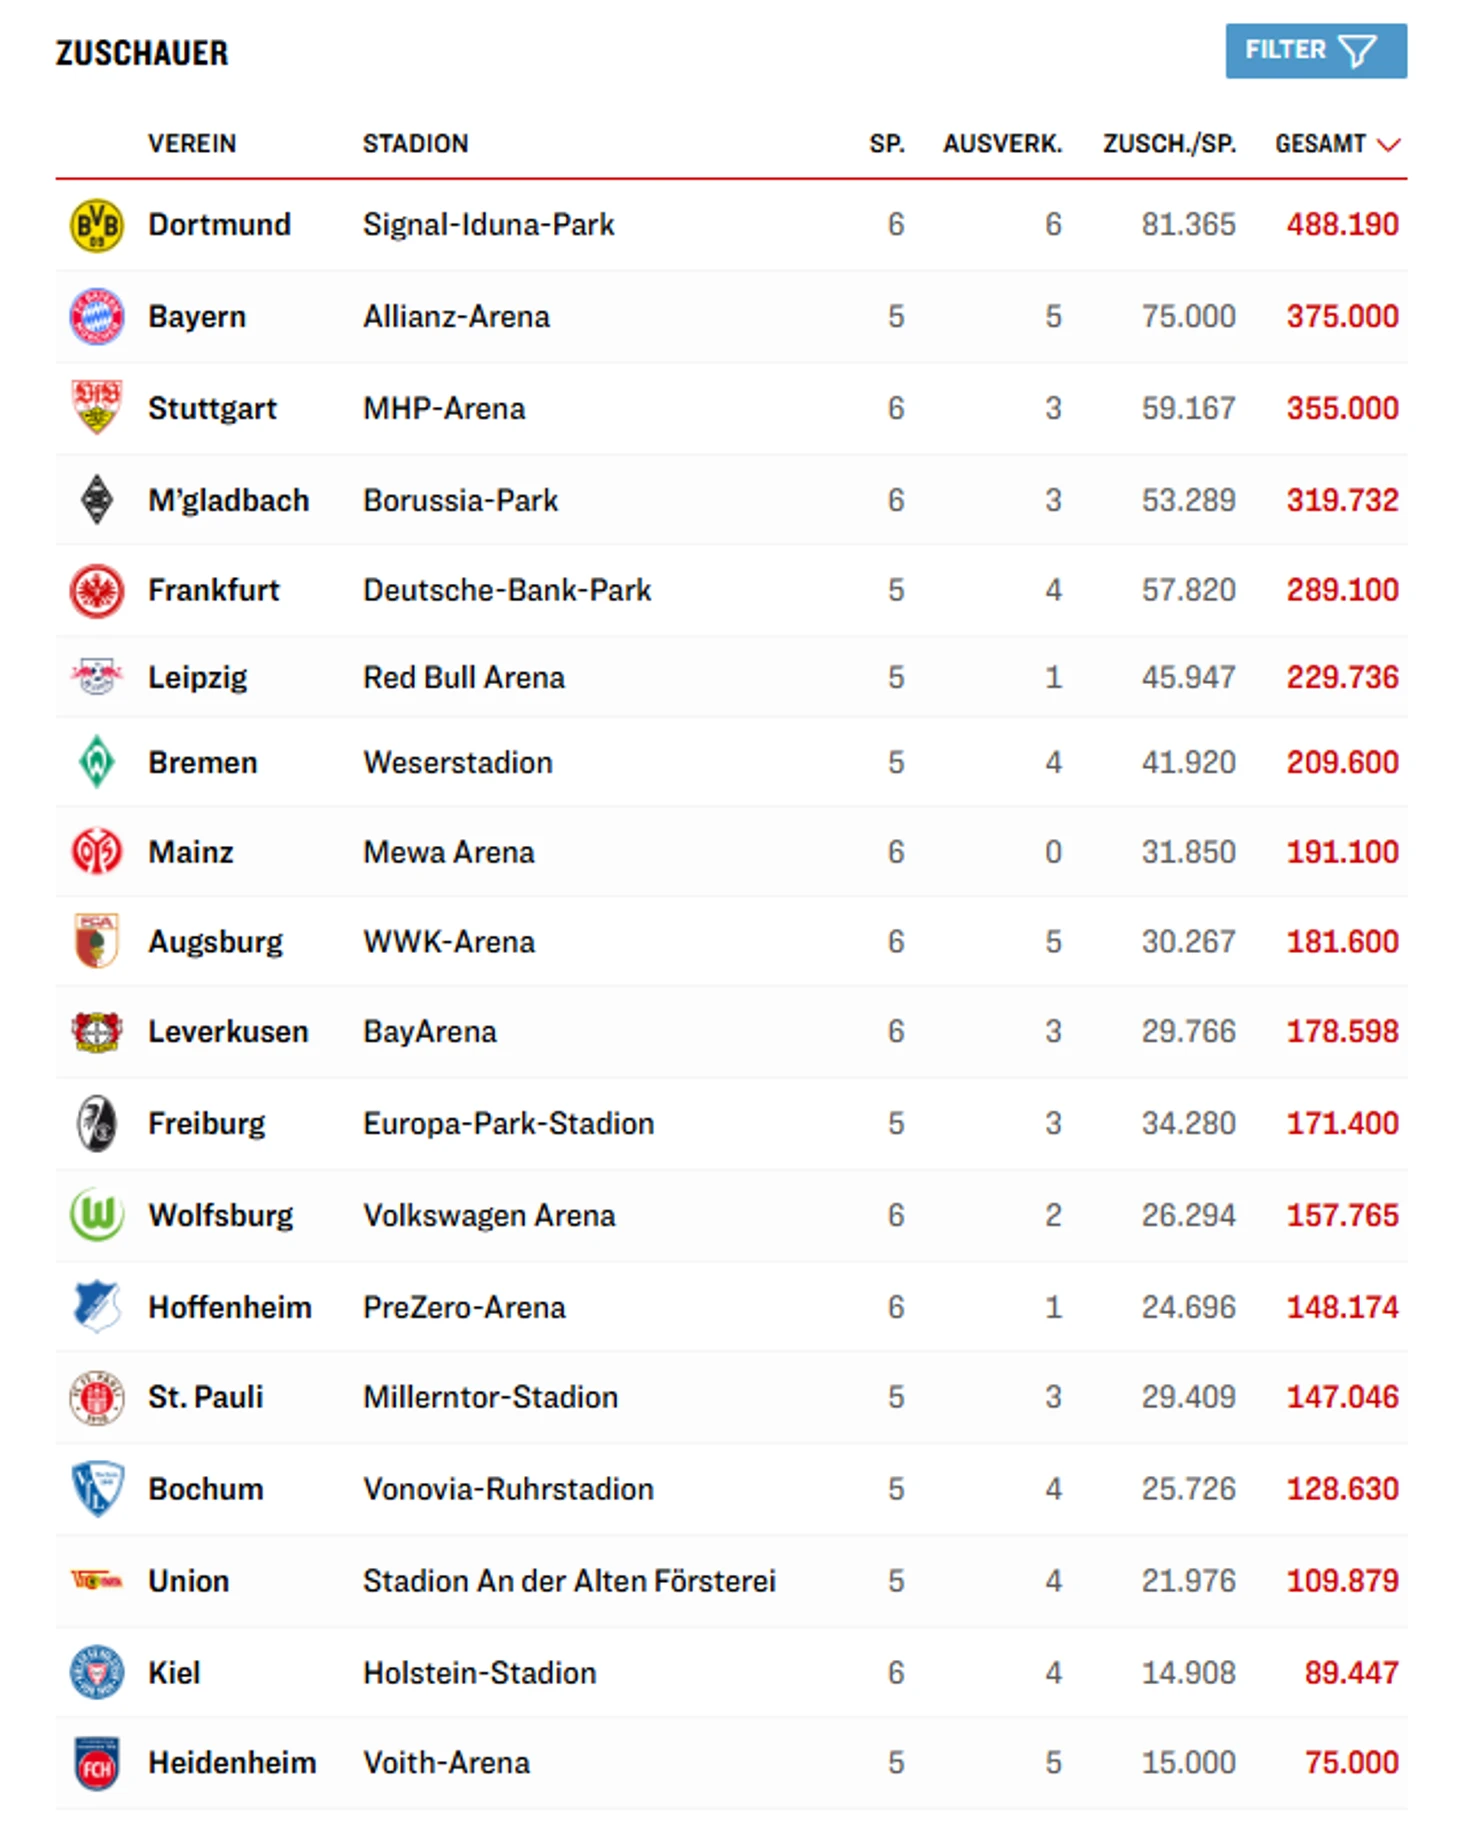Viewport: 1460px width, 1823px height.
Task: Open the Hoffenheim team link
Action: pyautogui.click(x=230, y=1307)
